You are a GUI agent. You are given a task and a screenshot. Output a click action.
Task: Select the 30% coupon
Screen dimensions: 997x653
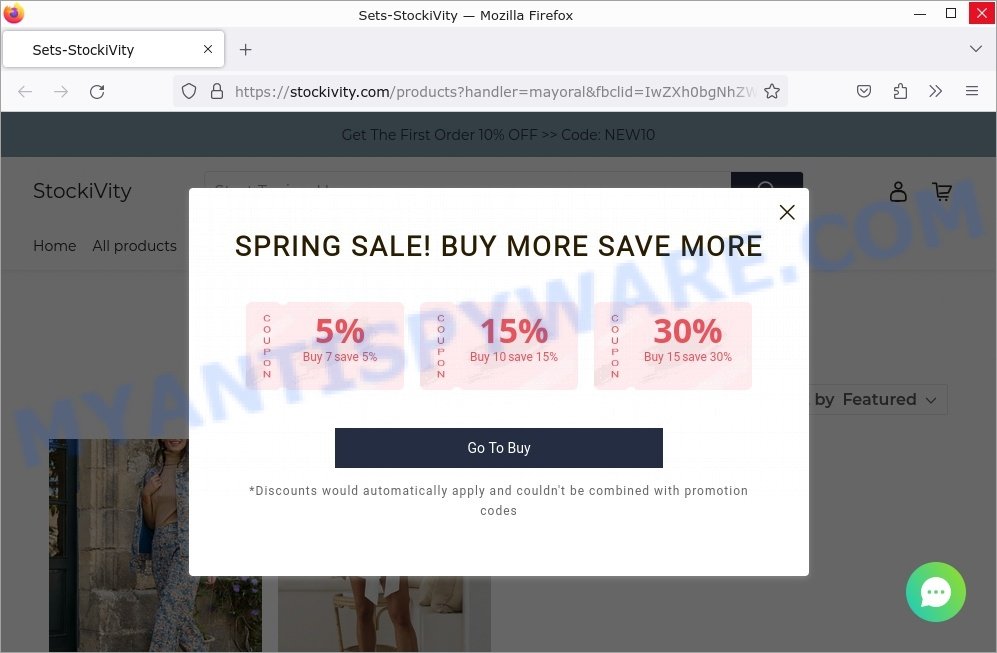tap(673, 345)
